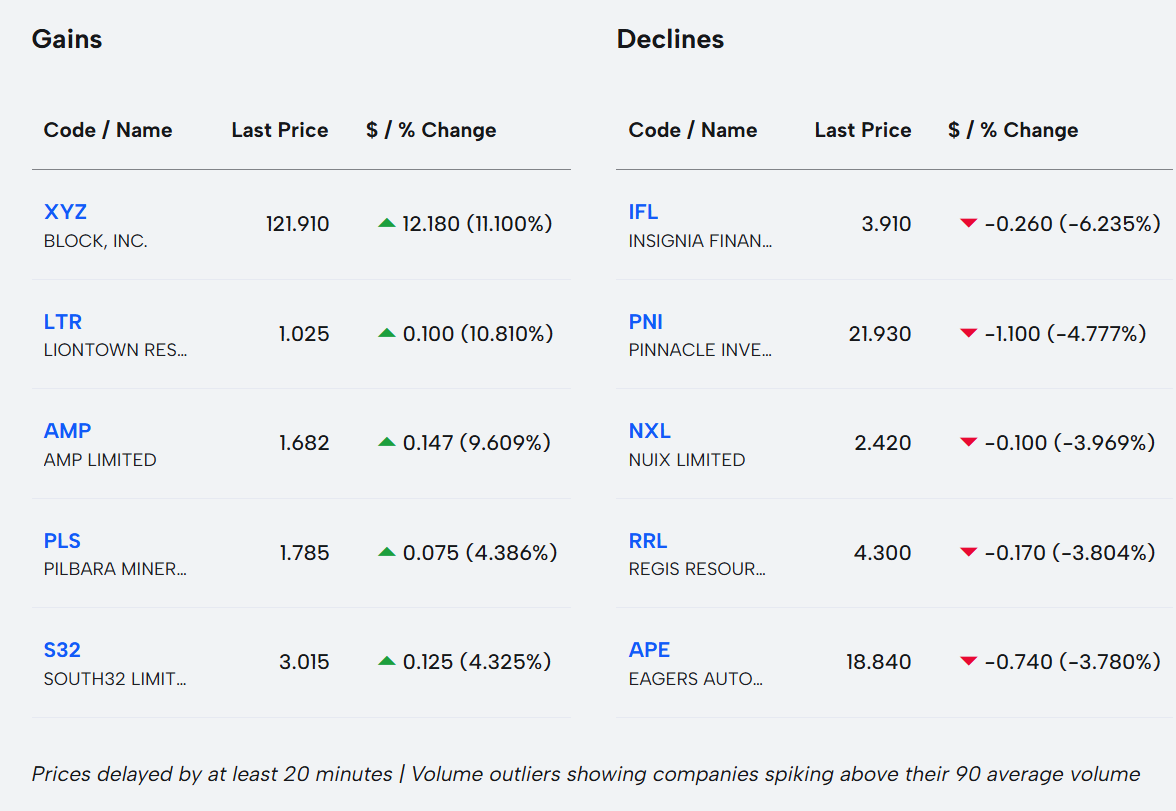Click red down arrow in APE row
The image size is (1176, 811).
[x=968, y=662]
